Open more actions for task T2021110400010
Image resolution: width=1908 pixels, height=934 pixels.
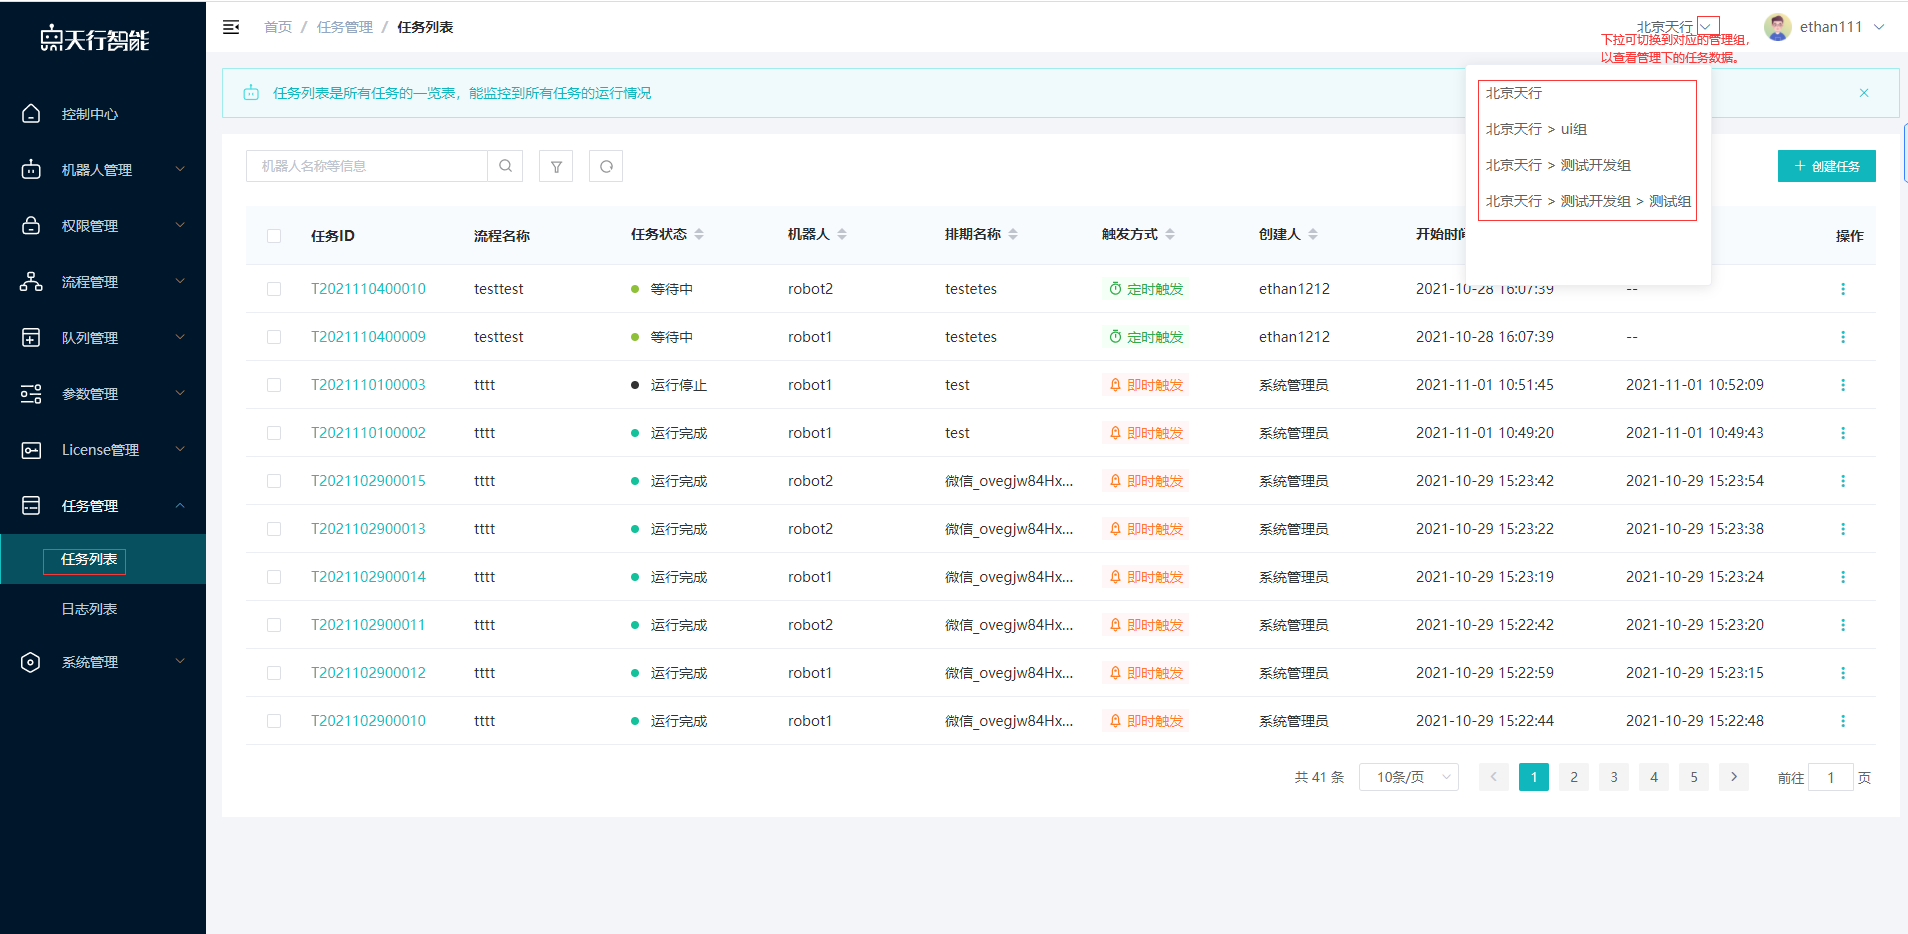coord(1843,289)
